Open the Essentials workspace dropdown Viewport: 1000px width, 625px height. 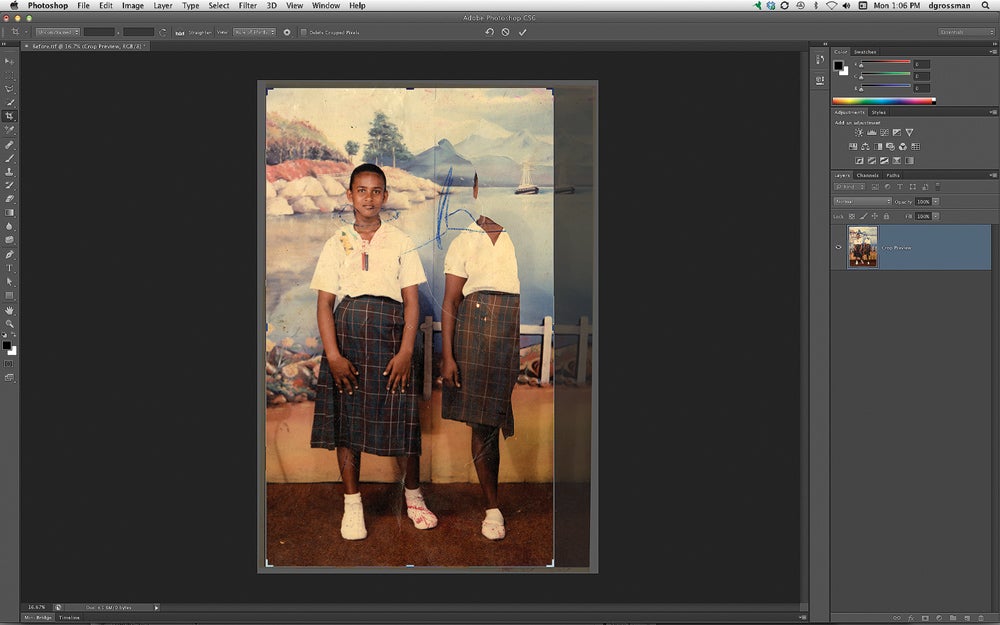(966, 32)
